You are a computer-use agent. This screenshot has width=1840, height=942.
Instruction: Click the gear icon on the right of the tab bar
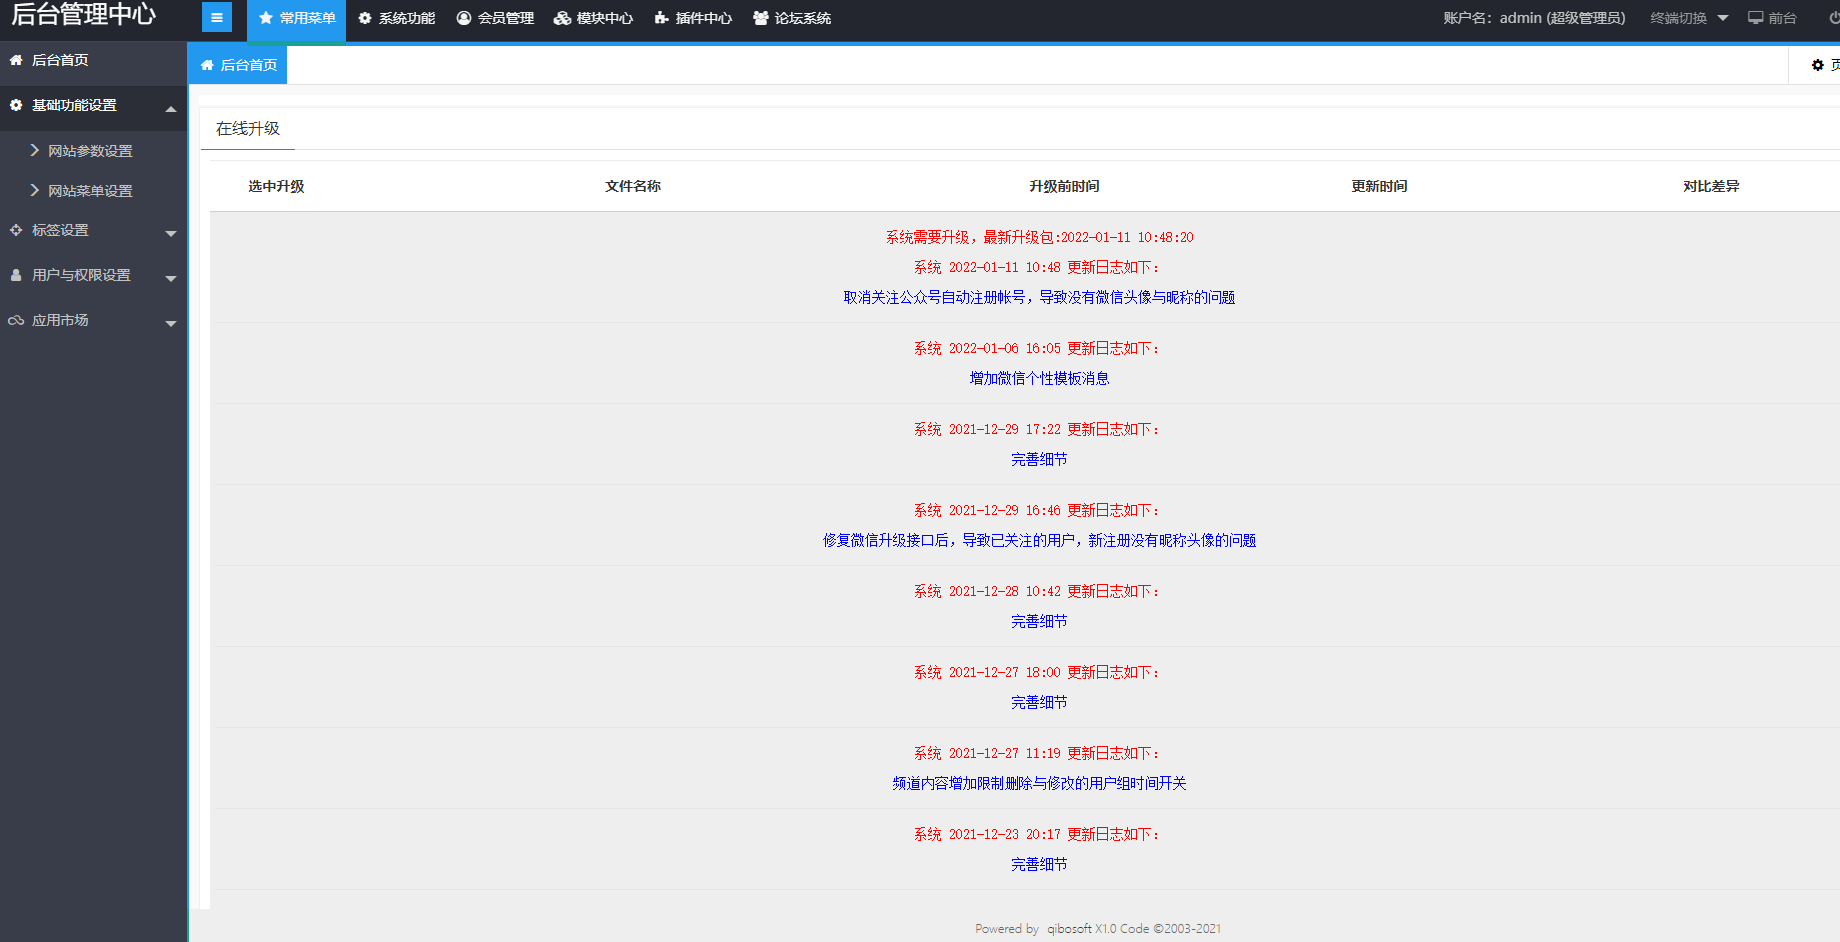click(1817, 65)
